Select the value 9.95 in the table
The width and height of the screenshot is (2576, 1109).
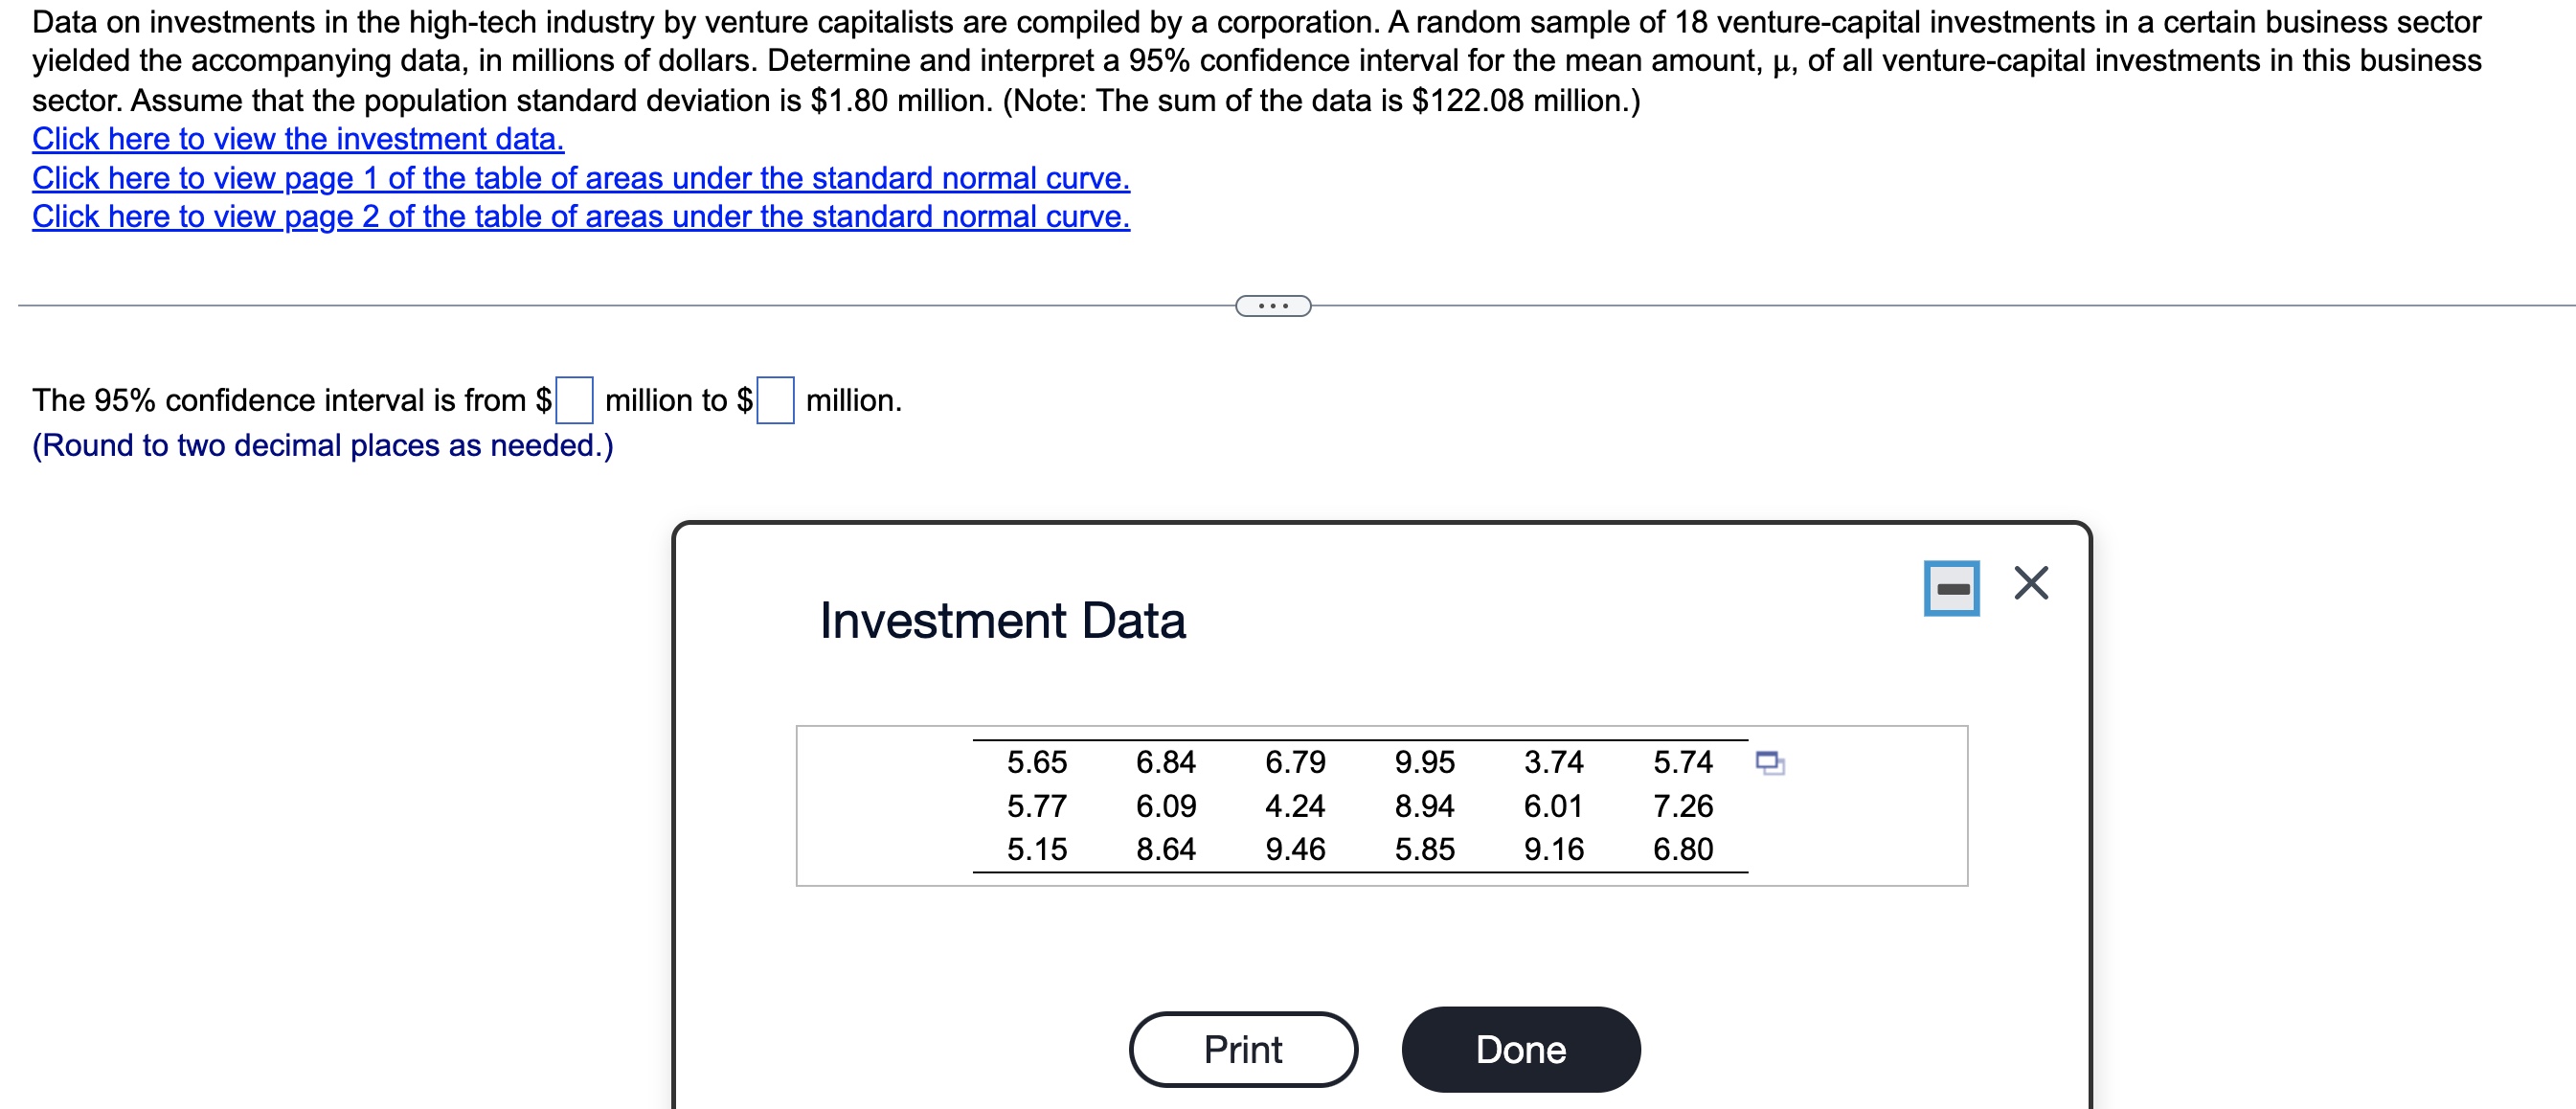click(x=1424, y=763)
